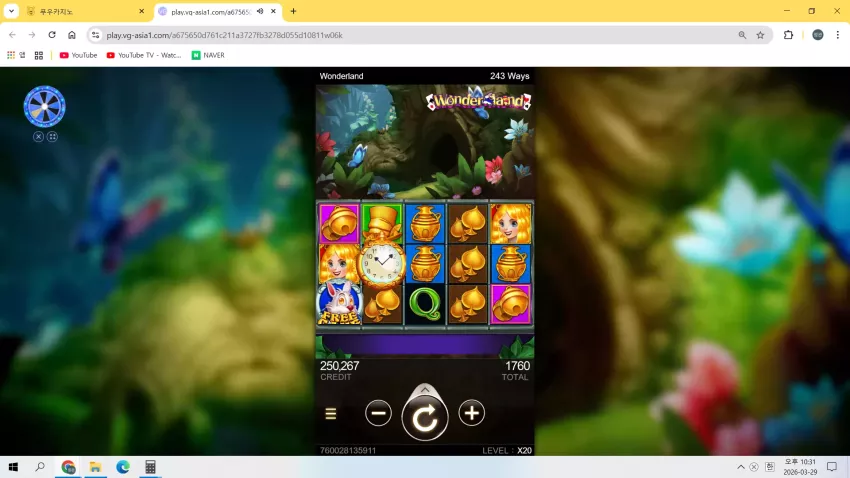The image size is (850, 478).
Task: Open the NAVER bookmark
Action: 208,55
